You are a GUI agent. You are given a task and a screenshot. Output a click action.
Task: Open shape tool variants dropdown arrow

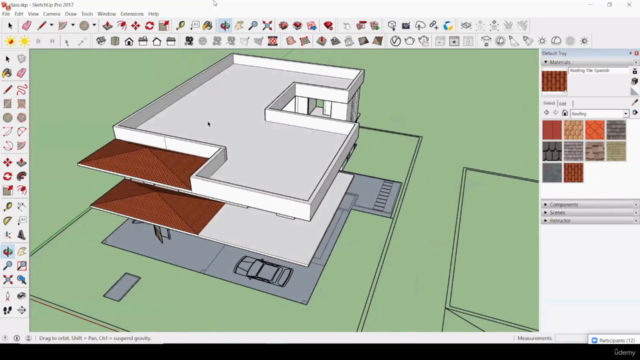(x=94, y=26)
